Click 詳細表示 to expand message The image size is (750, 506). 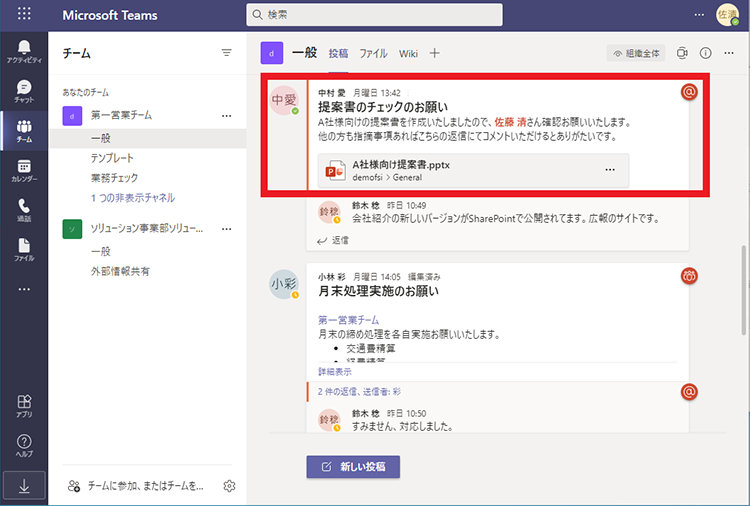tap(335, 372)
